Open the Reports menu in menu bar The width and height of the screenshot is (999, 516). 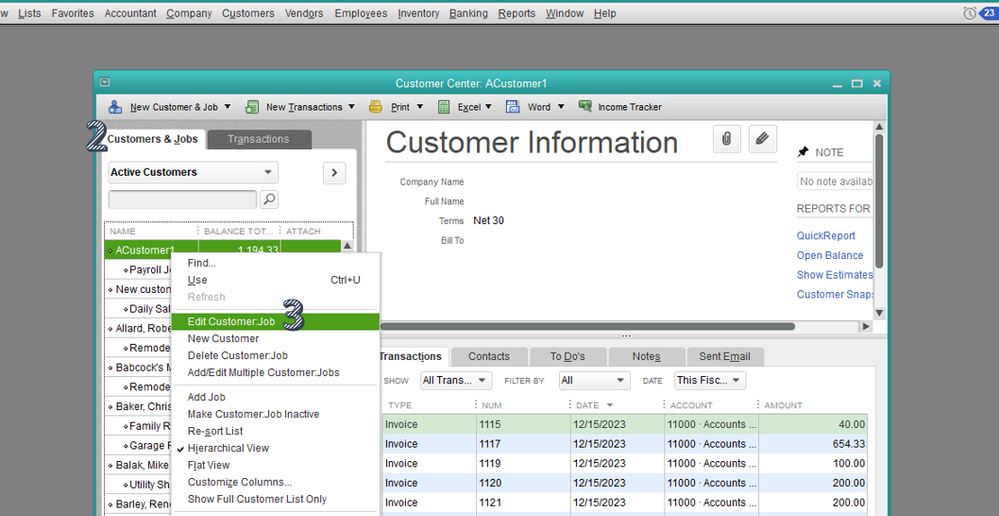point(517,13)
